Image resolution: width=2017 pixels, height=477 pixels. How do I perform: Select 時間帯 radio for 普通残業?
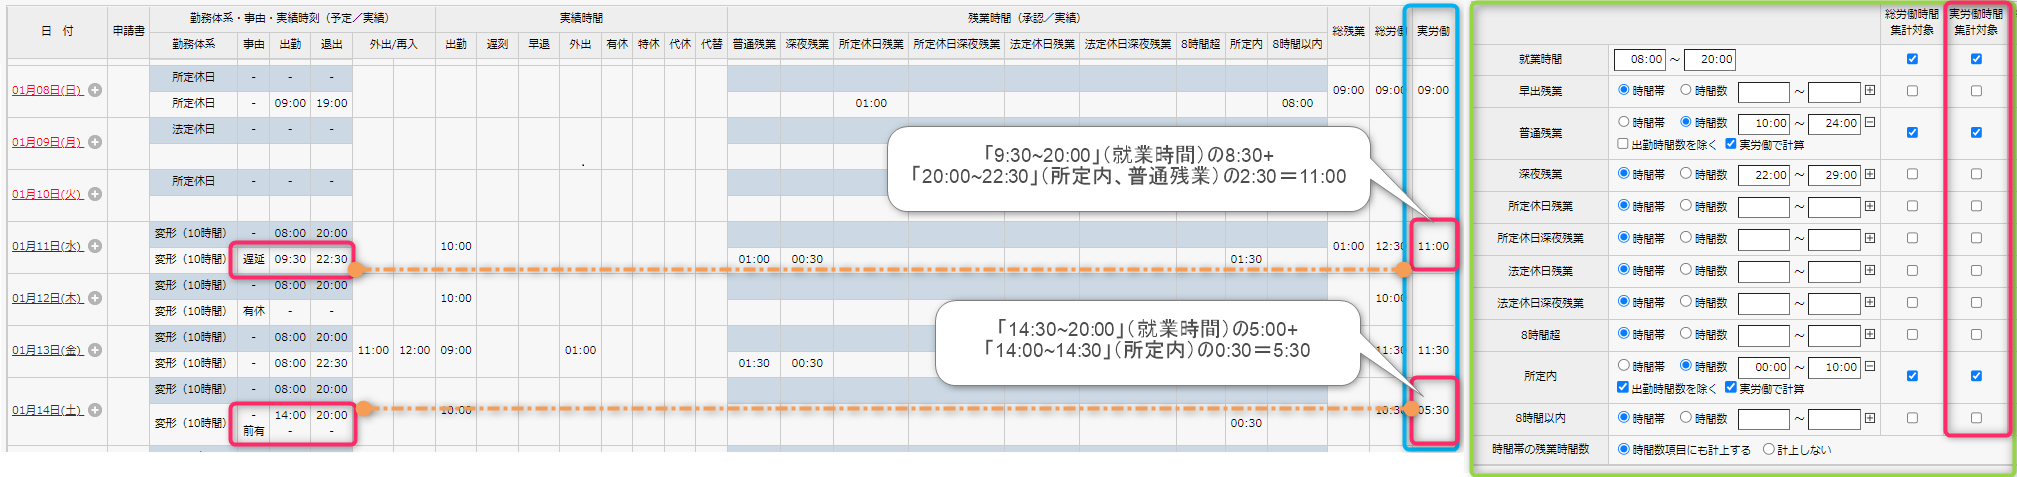coord(1624,122)
